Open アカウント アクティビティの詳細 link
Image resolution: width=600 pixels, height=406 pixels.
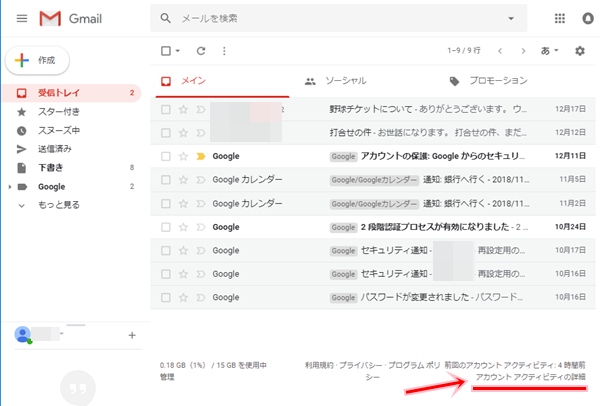point(530,377)
